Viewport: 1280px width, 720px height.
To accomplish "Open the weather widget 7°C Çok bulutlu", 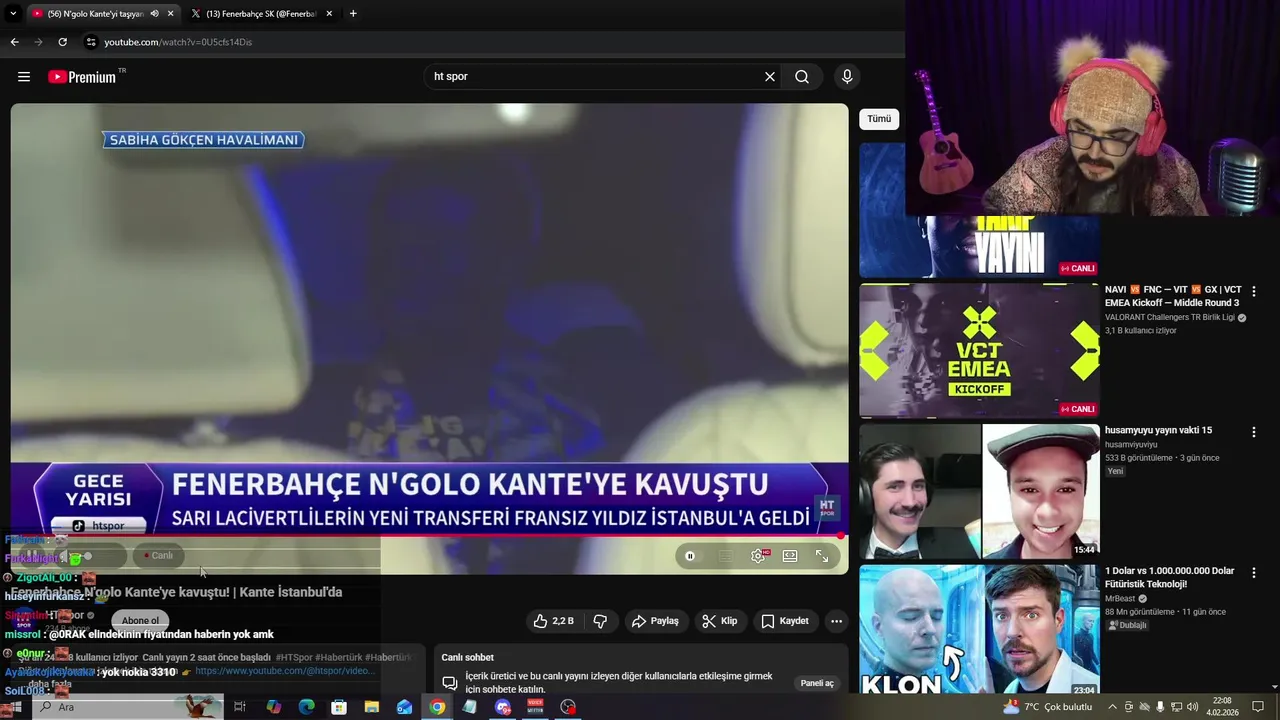I will pyautogui.click(x=1047, y=707).
